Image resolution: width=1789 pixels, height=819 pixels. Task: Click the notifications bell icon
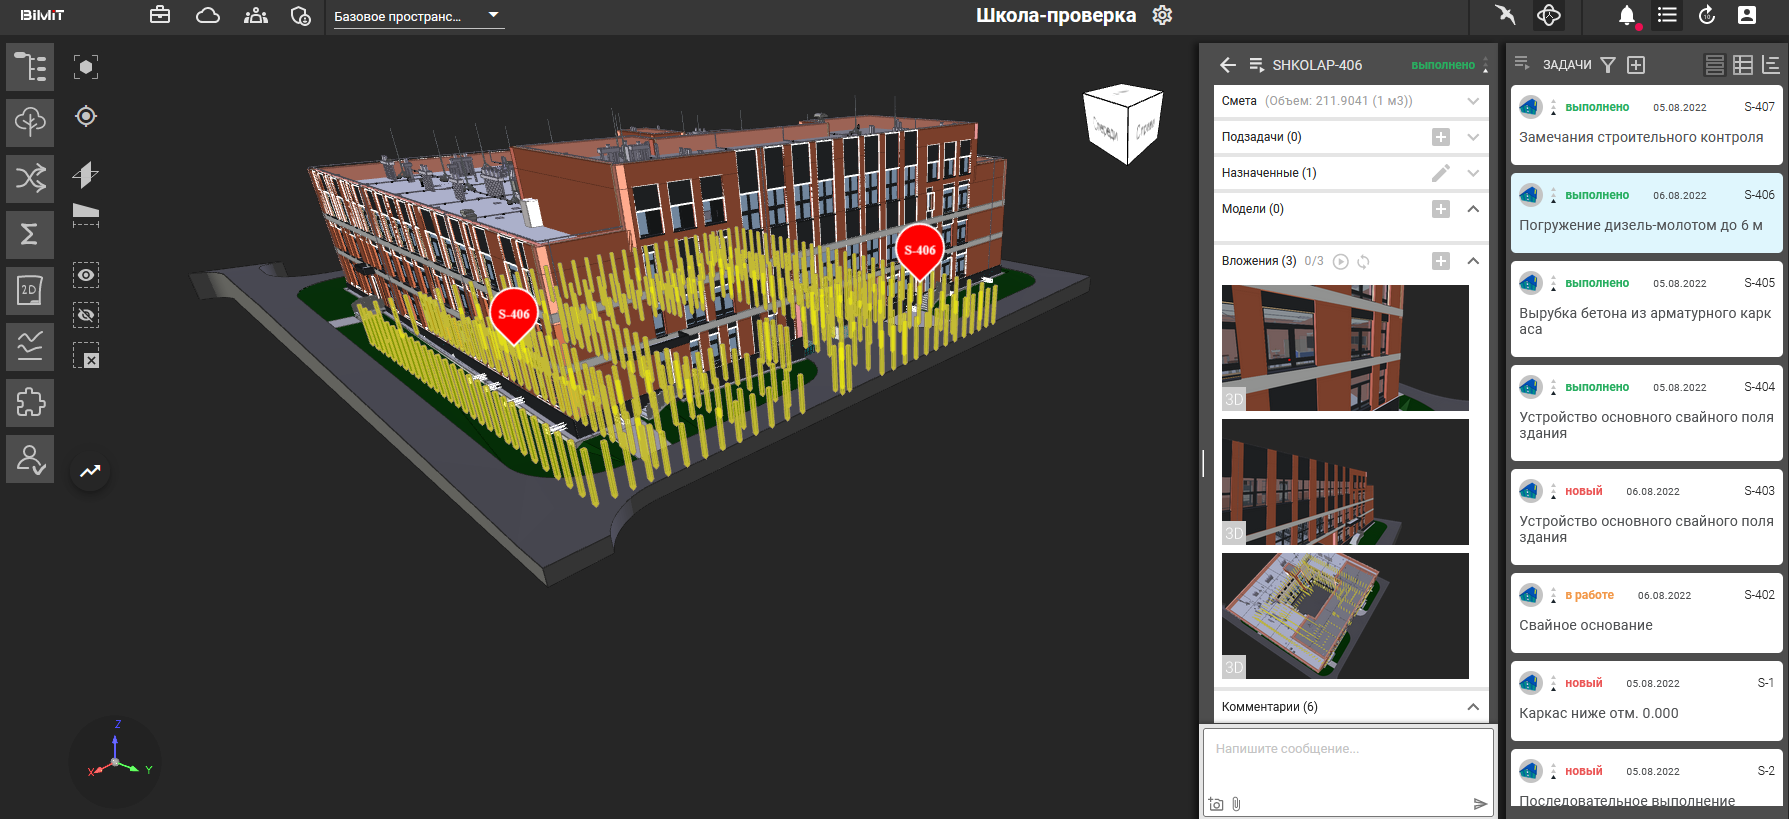click(1626, 15)
